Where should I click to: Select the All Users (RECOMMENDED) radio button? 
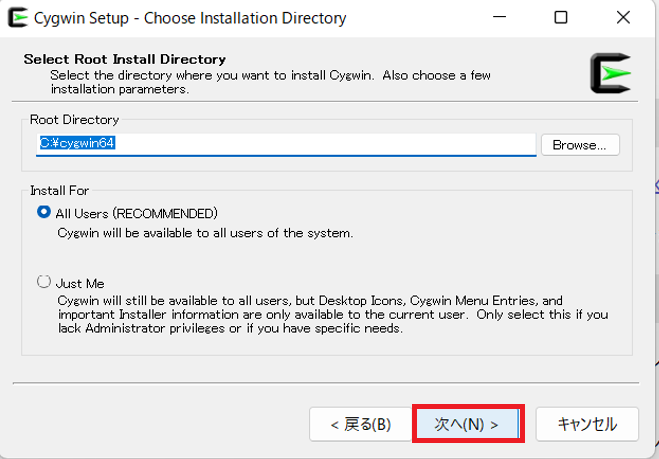click(44, 212)
